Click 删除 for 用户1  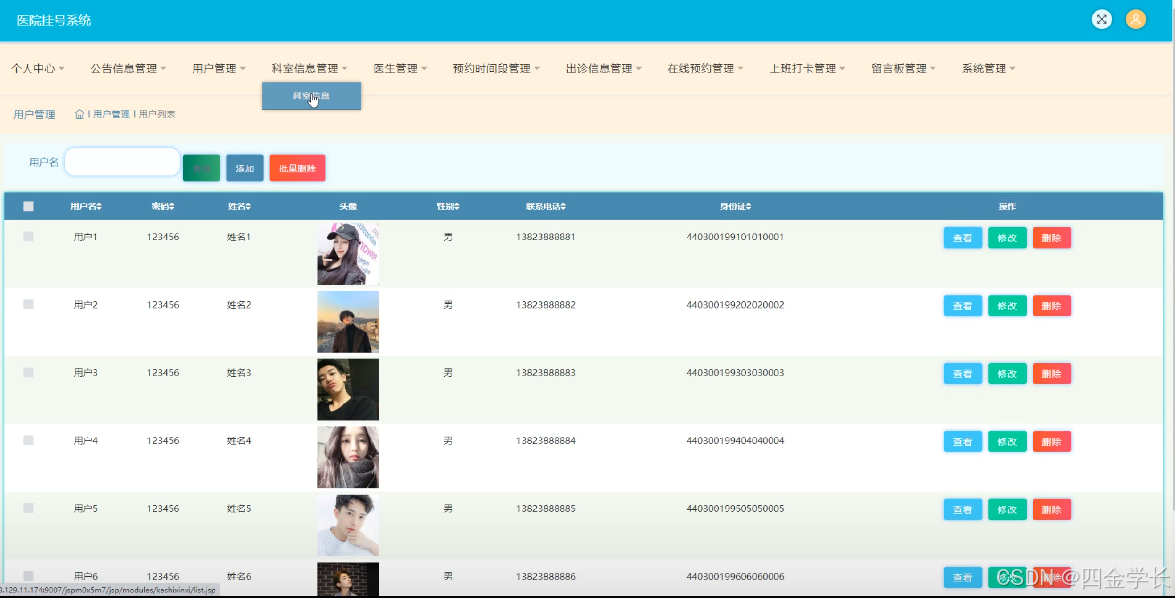[x=1051, y=238]
